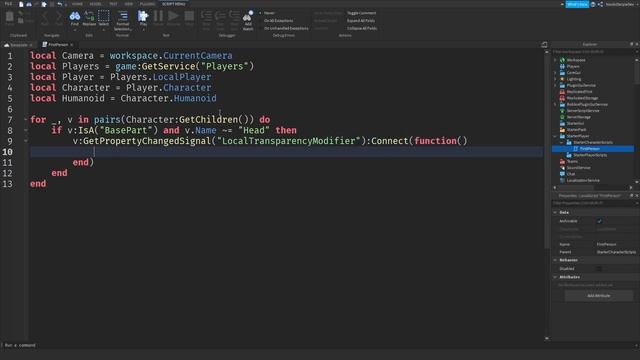
Task: Collapse the Attributes section in Properties
Action: [555, 277]
